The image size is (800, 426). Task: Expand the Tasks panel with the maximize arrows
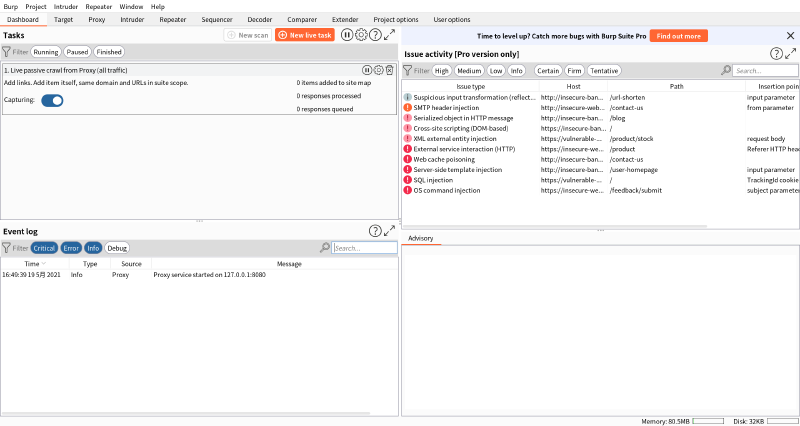[x=389, y=35]
